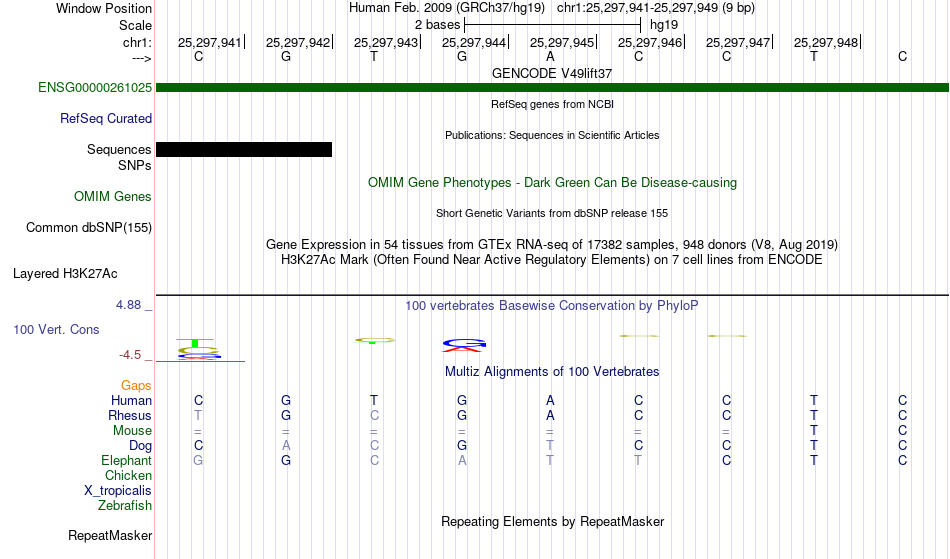Image resolution: width=950 pixels, height=559 pixels.
Task: Select the Elephant alignment row label
Action: tap(127, 461)
